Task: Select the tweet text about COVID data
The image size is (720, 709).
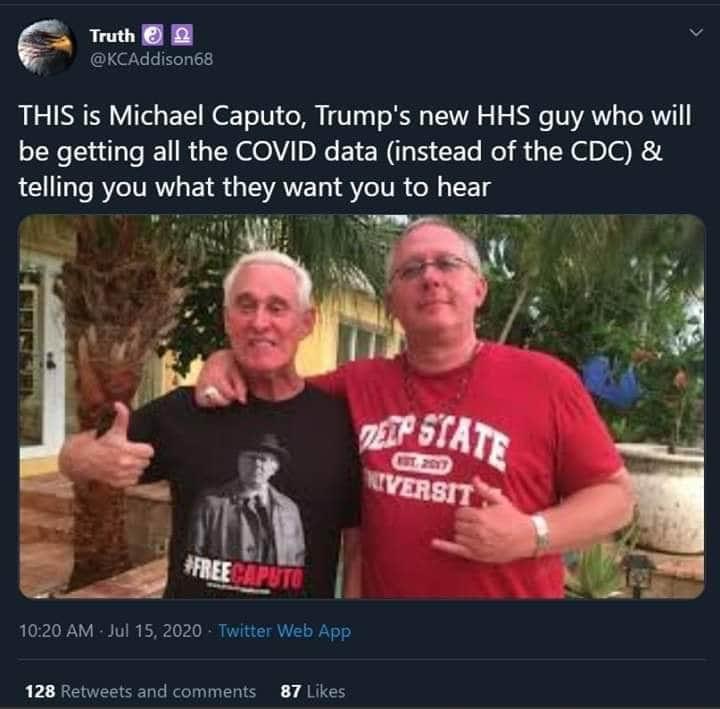Action: point(354,152)
